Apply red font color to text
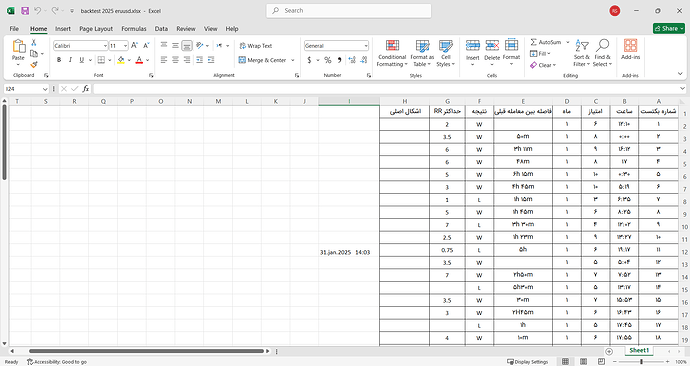 [x=139, y=60]
